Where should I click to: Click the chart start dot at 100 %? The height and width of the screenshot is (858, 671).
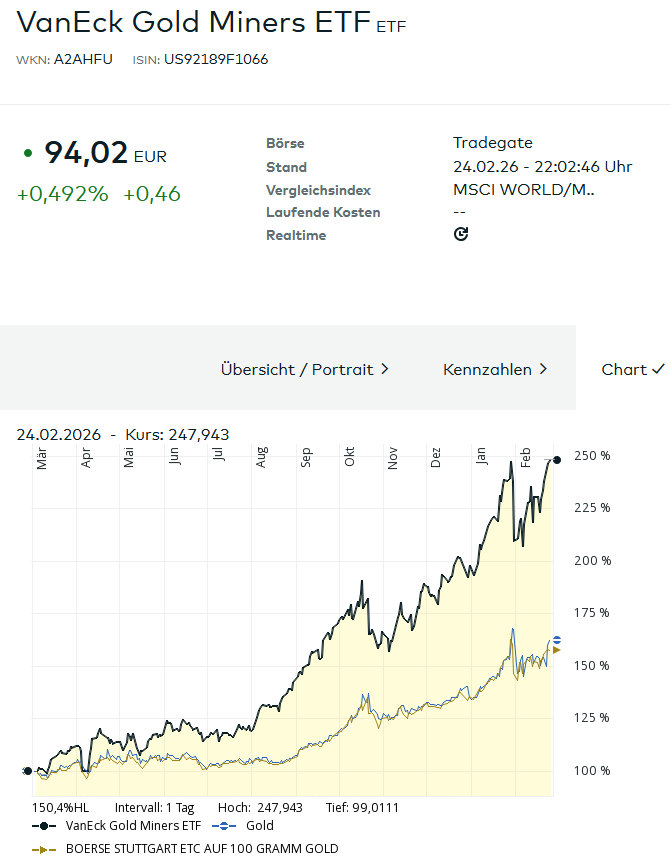point(27,771)
